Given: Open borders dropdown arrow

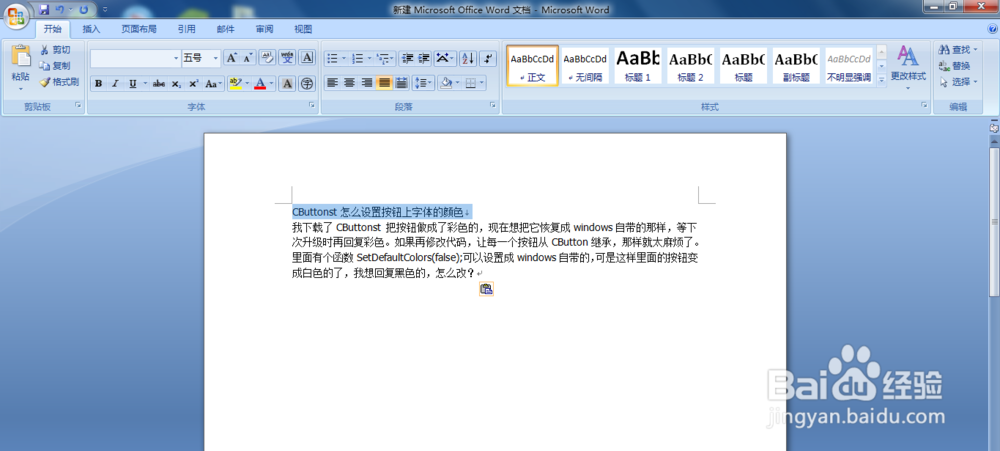Looking at the screenshot, I should pyautogui.click(x=482, y=82).
